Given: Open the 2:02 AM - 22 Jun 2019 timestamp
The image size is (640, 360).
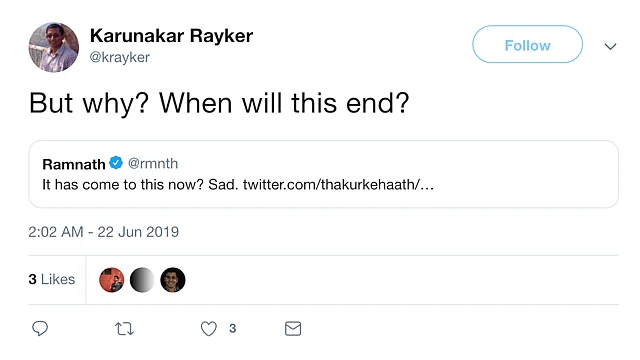Looking at the screenshot, I should (x=104, y=232).
